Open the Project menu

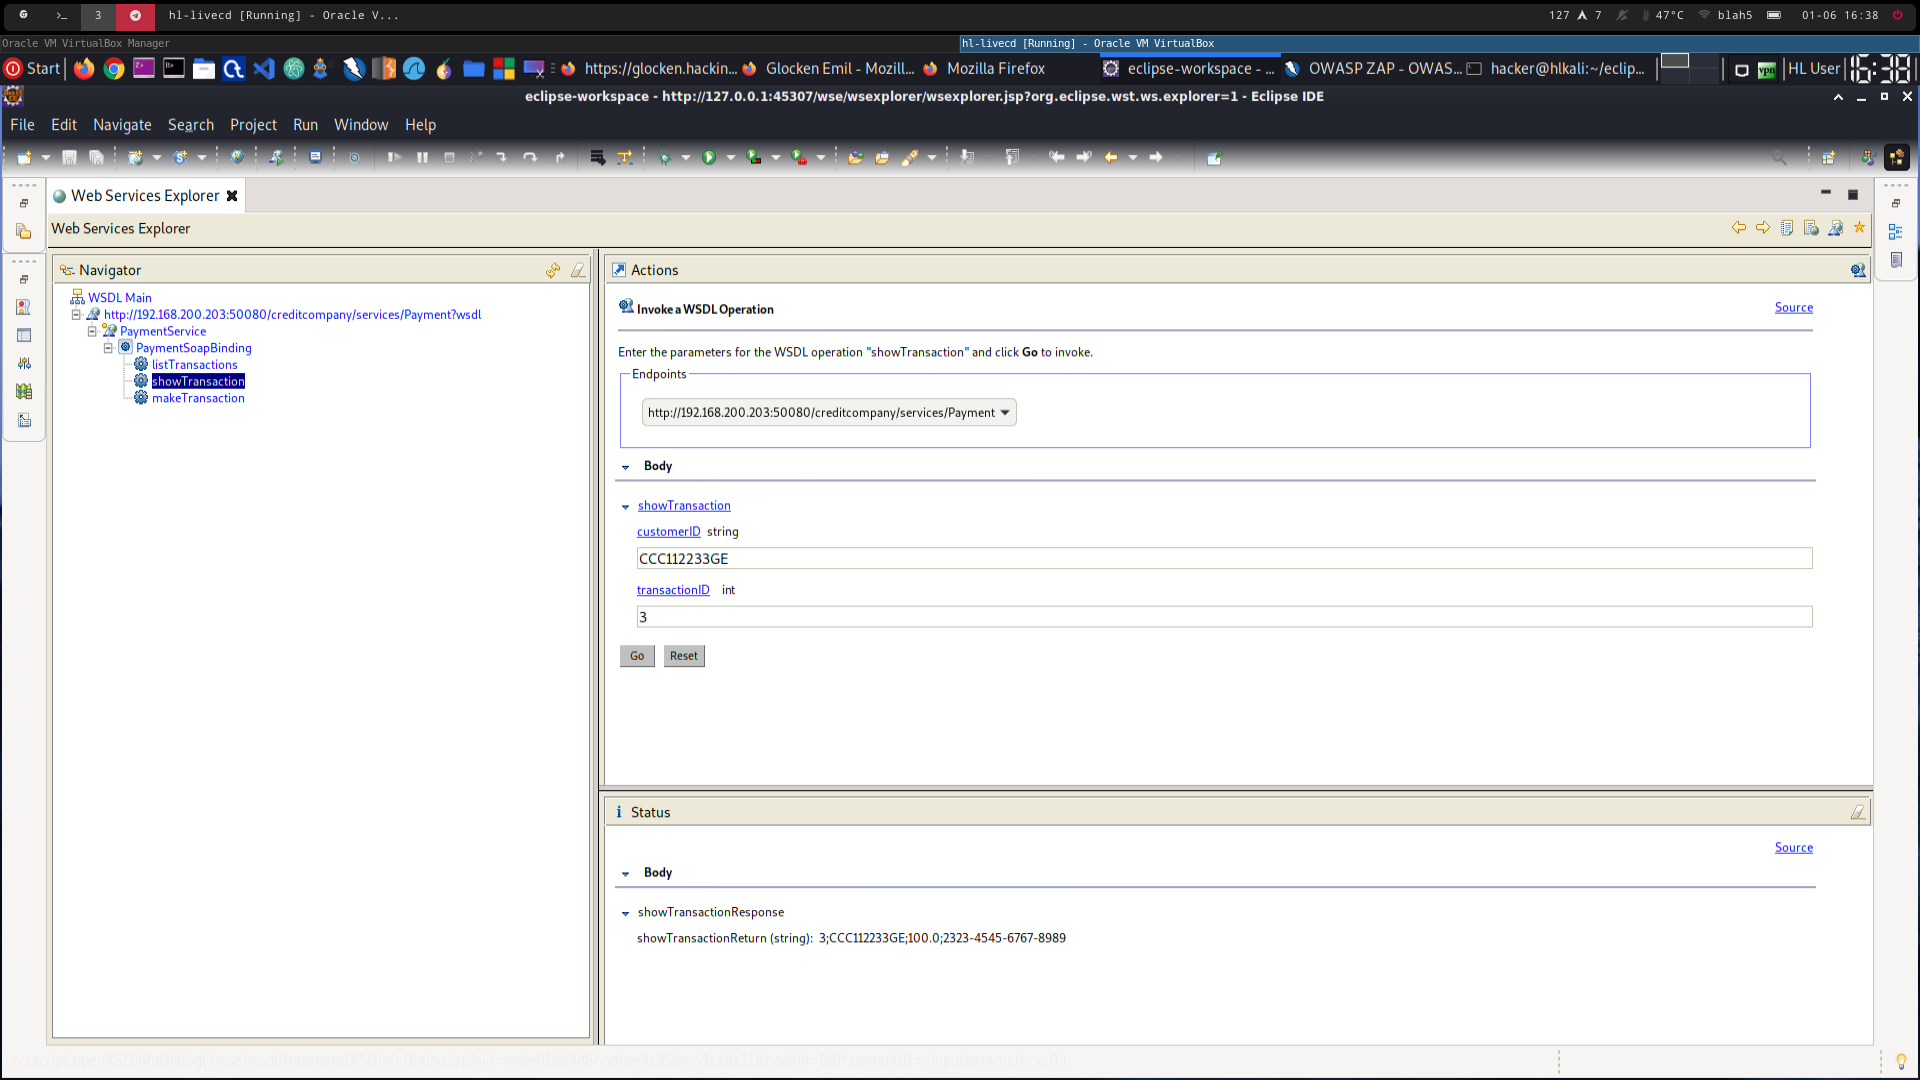point(253,125)
